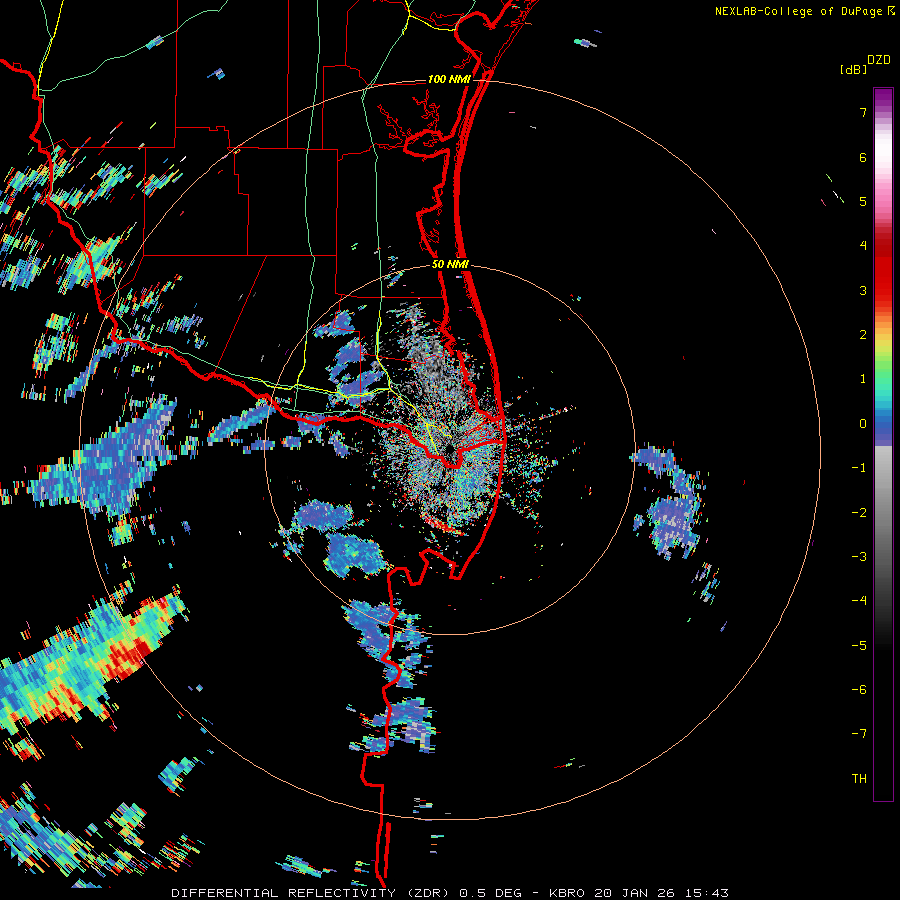Click the 5 dB mark on the legend
The height and width of the screenshot is (900, 900).
tap(863, 201)
